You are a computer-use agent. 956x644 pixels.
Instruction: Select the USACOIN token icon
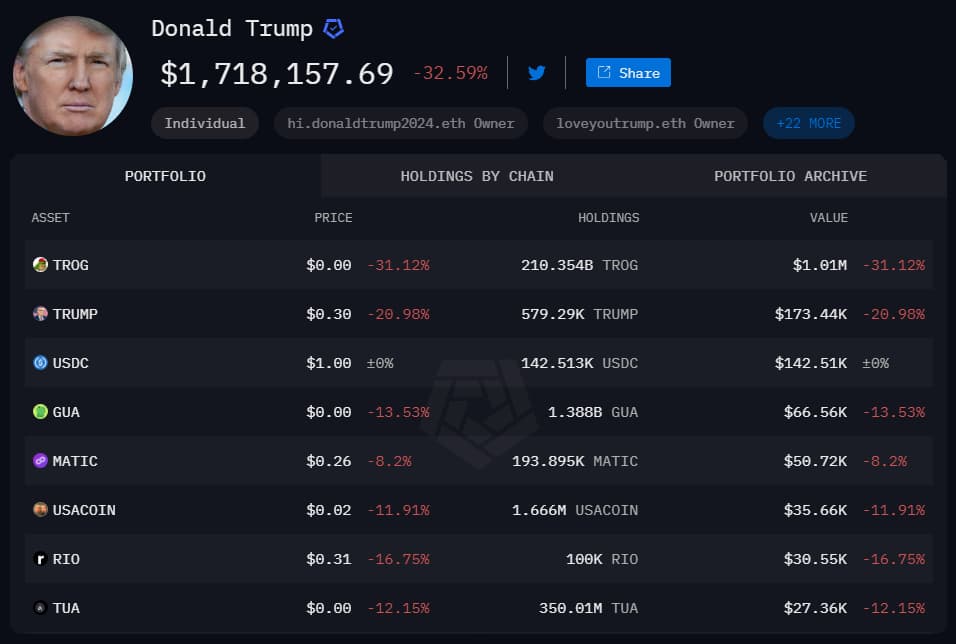[40, 510]
